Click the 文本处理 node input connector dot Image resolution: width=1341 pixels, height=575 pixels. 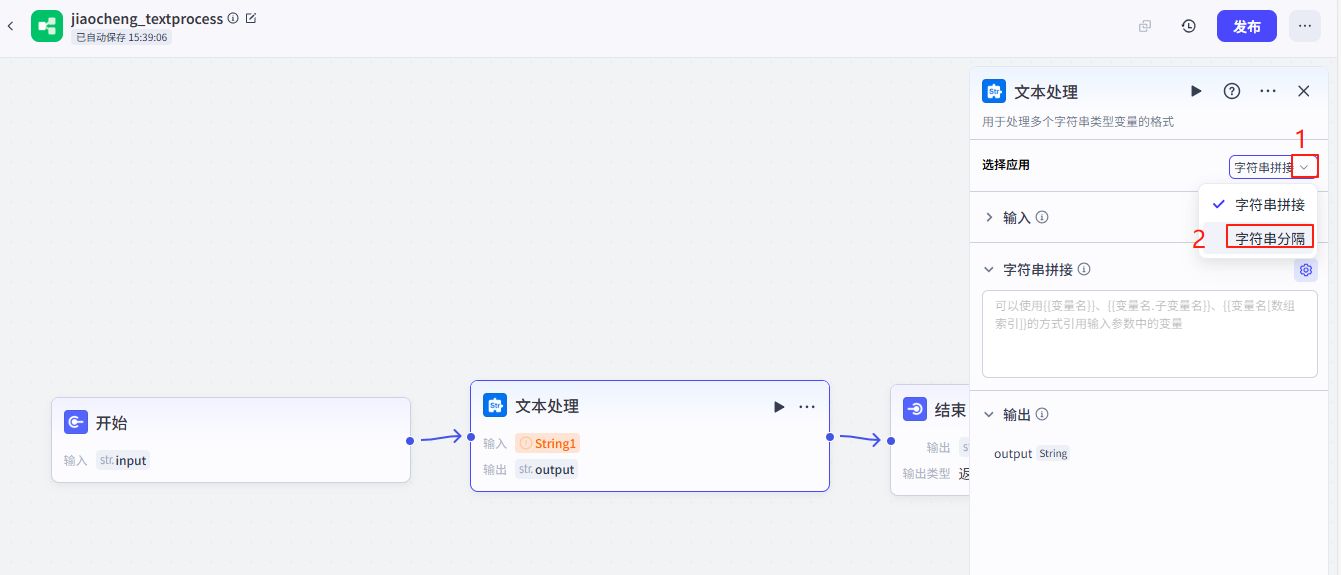click(x=470, y=436)
